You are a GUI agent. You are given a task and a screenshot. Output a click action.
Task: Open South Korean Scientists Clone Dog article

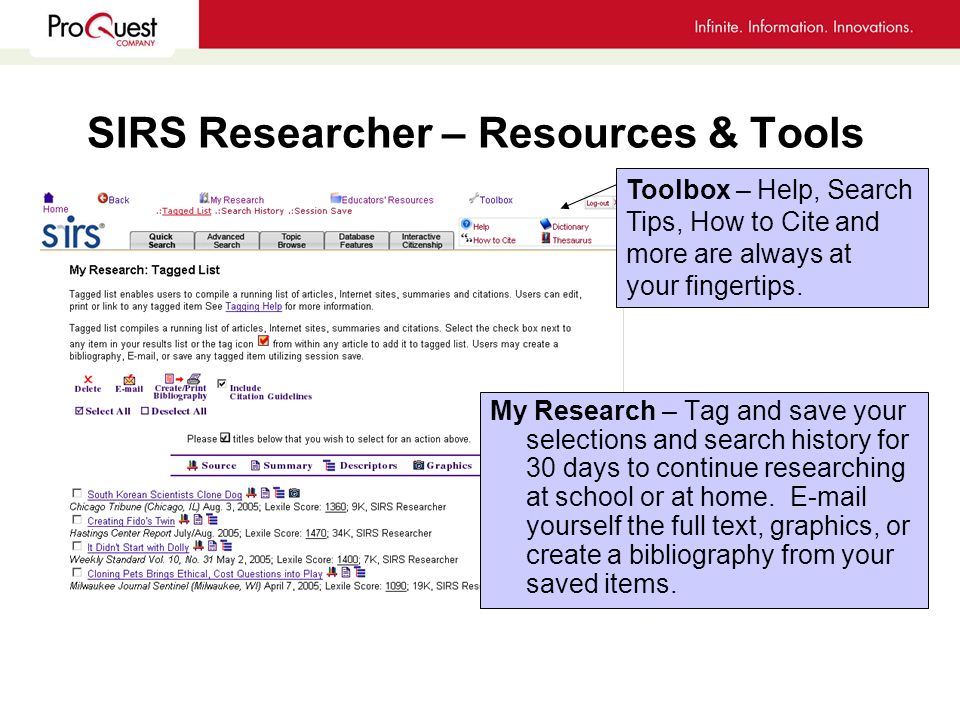tap(165, 494)
